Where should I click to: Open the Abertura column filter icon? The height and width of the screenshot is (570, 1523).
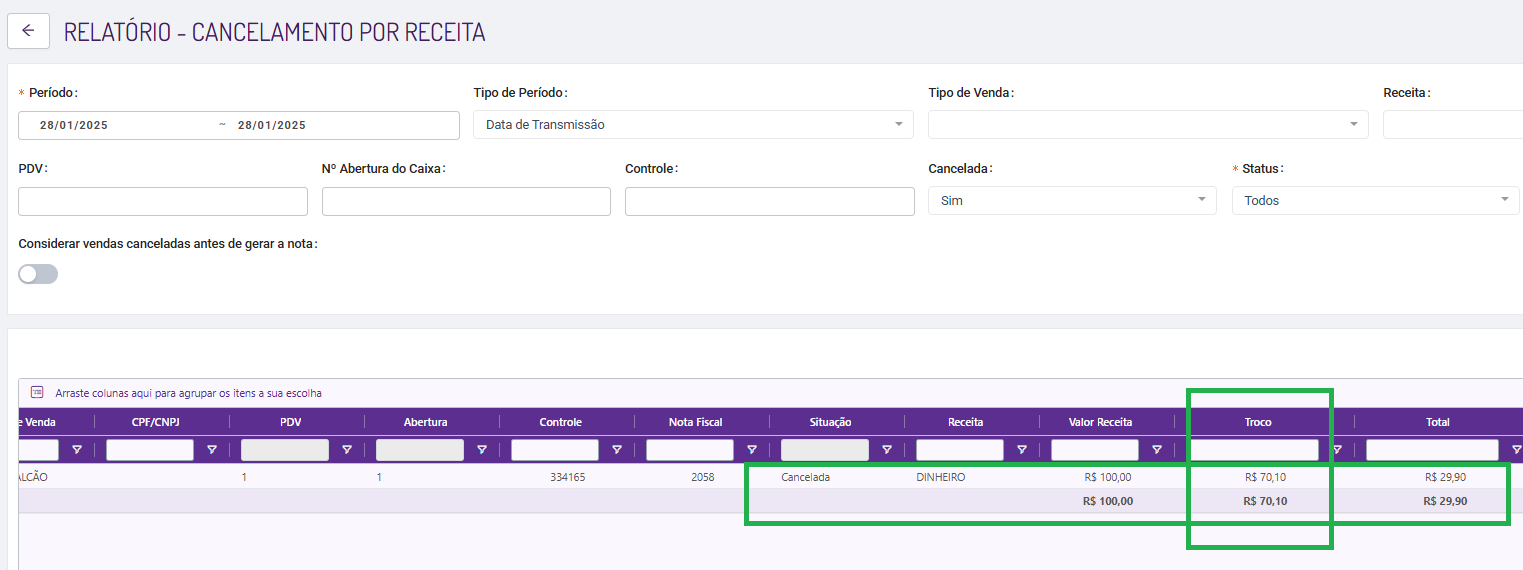click(482, 450)
